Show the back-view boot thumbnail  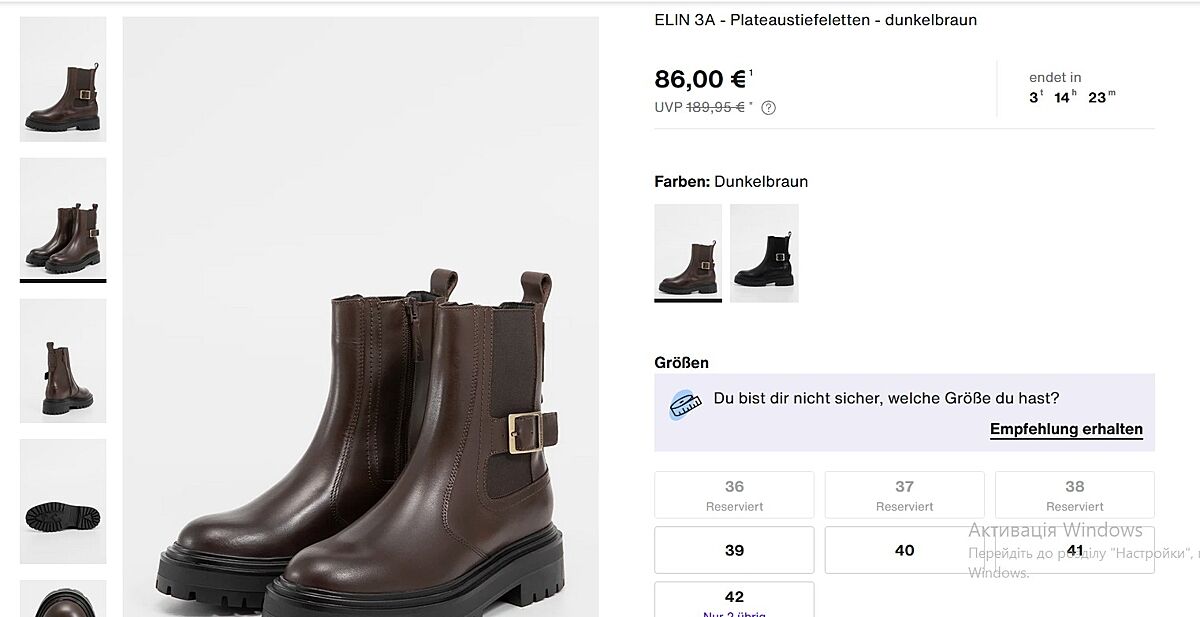click(x=63, y=360)
